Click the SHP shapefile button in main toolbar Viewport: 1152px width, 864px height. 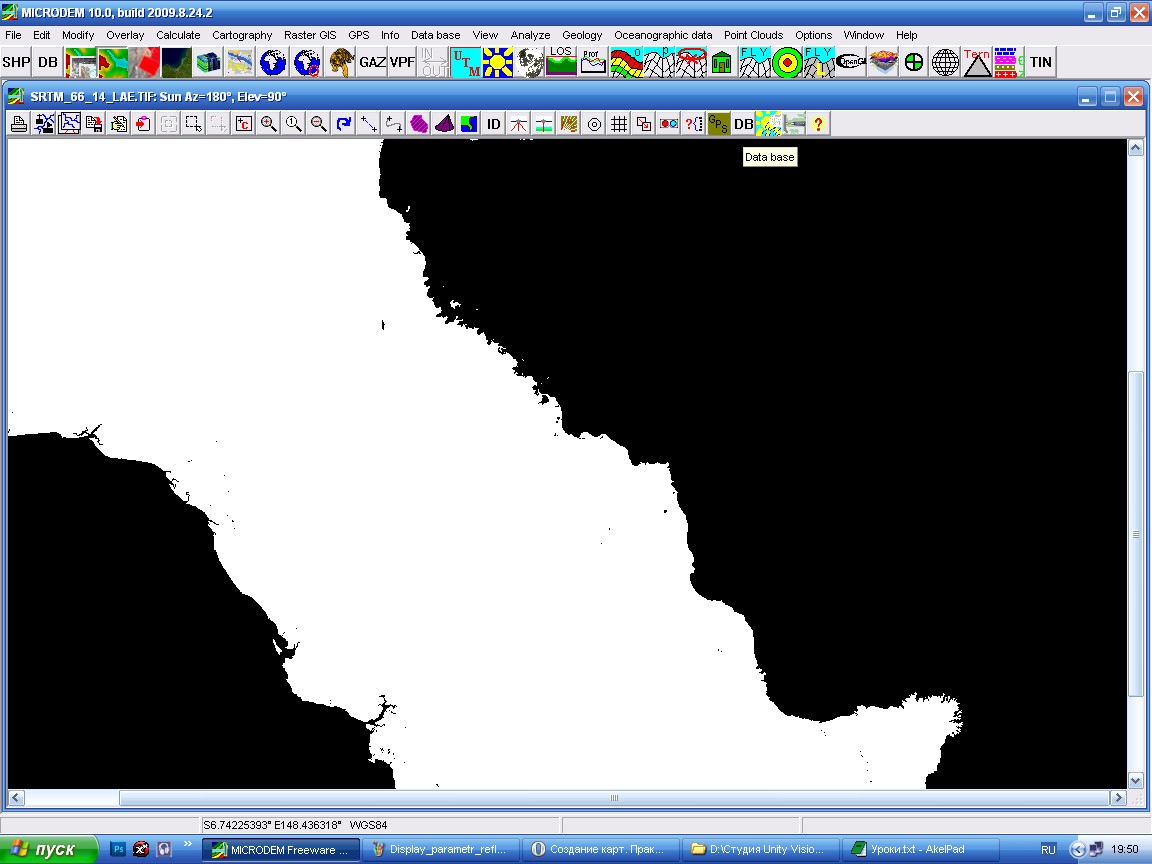[x=16, y=62]
